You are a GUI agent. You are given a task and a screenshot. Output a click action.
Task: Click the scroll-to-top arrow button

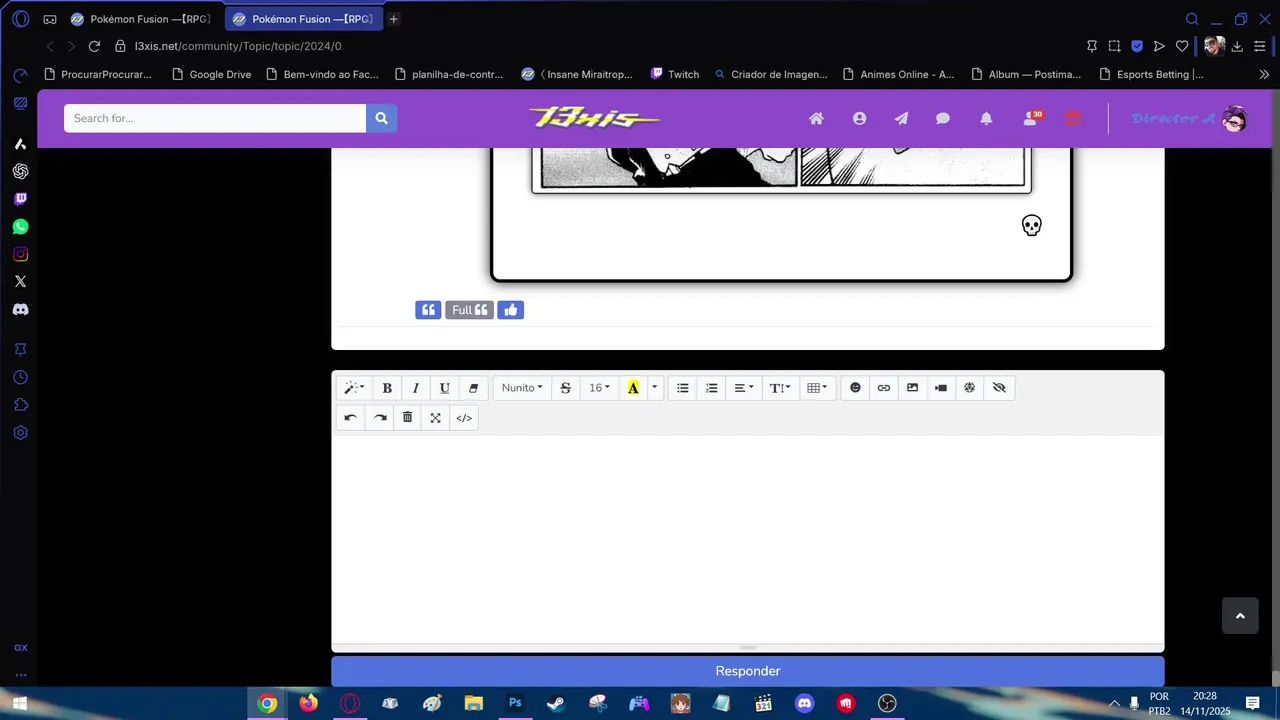[1240, 616]
